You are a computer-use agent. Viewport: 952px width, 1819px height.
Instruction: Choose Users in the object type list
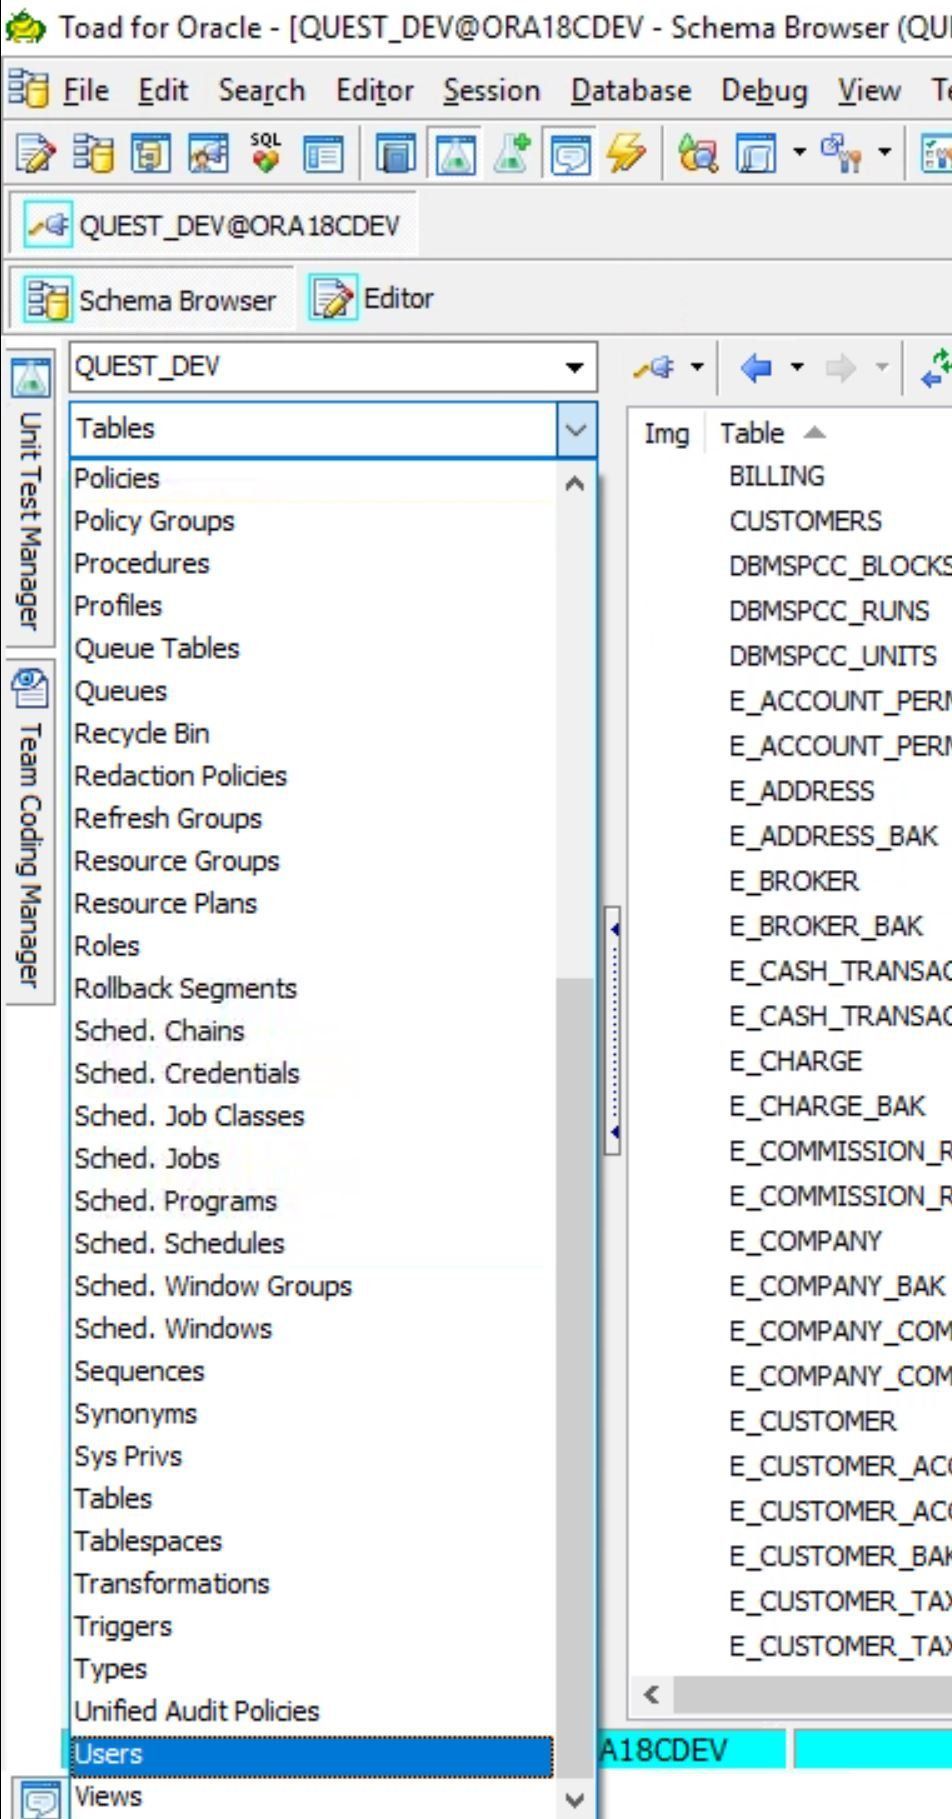312,1754
